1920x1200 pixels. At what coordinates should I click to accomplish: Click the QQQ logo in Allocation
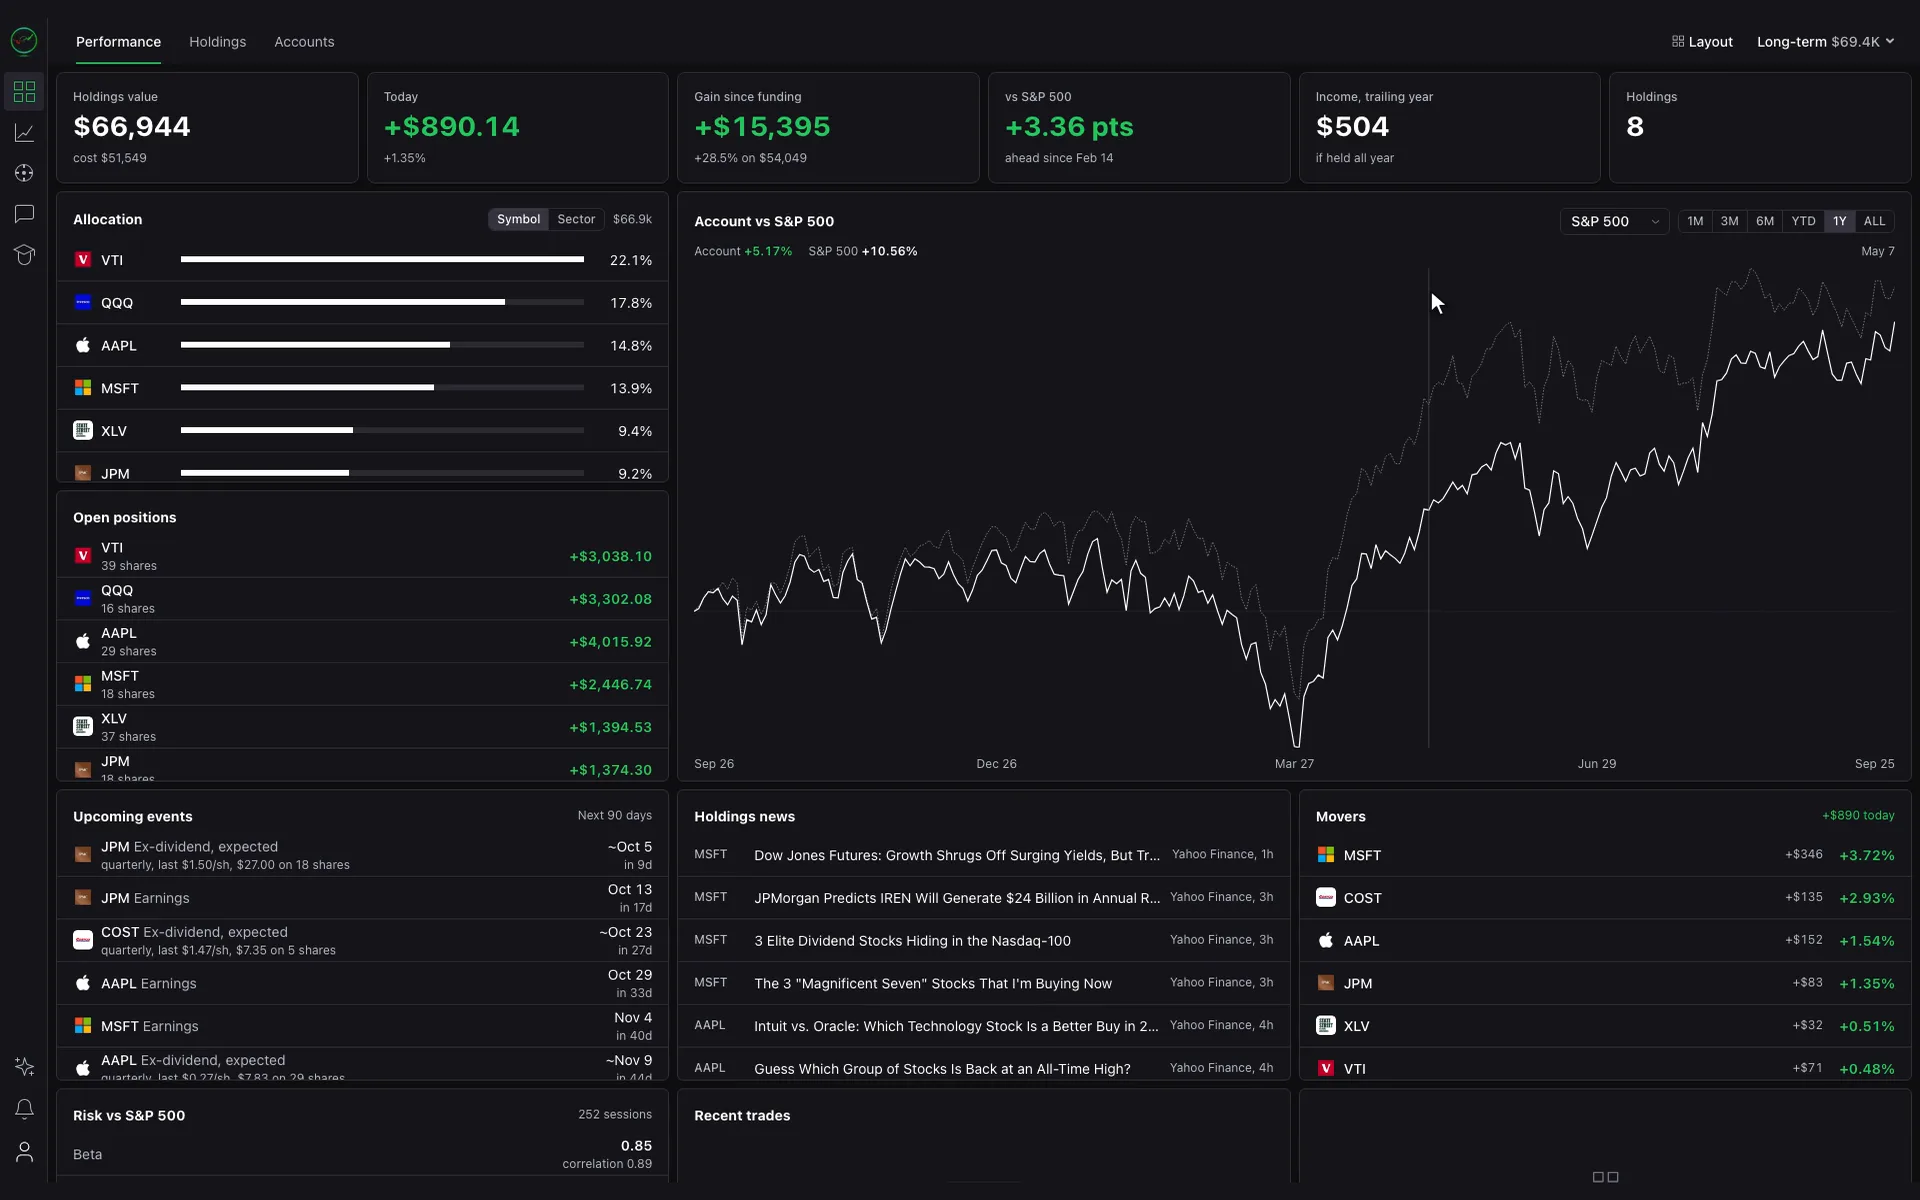click(83, 302)
